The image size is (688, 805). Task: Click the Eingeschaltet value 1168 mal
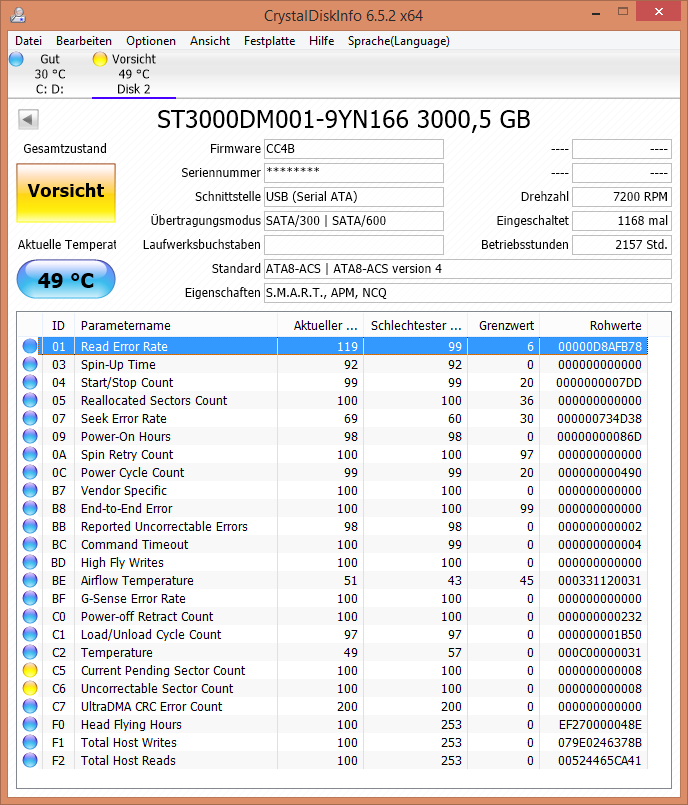tap(622, 221)
